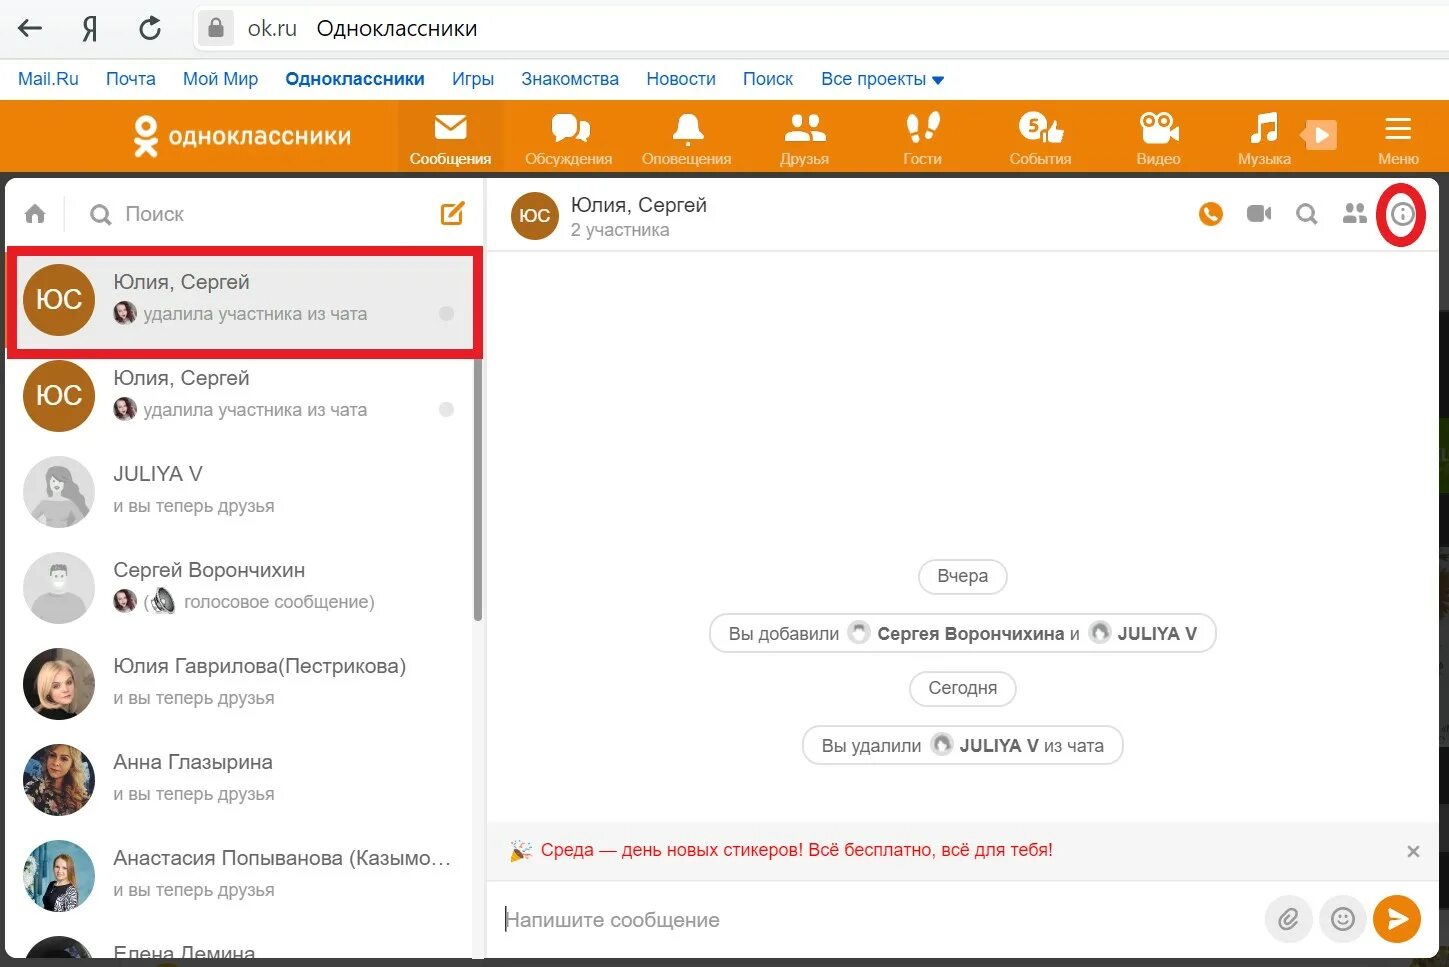Send the message with orange arrow button
This screenshot has height=967, width=1449.
coord(1397,919)
